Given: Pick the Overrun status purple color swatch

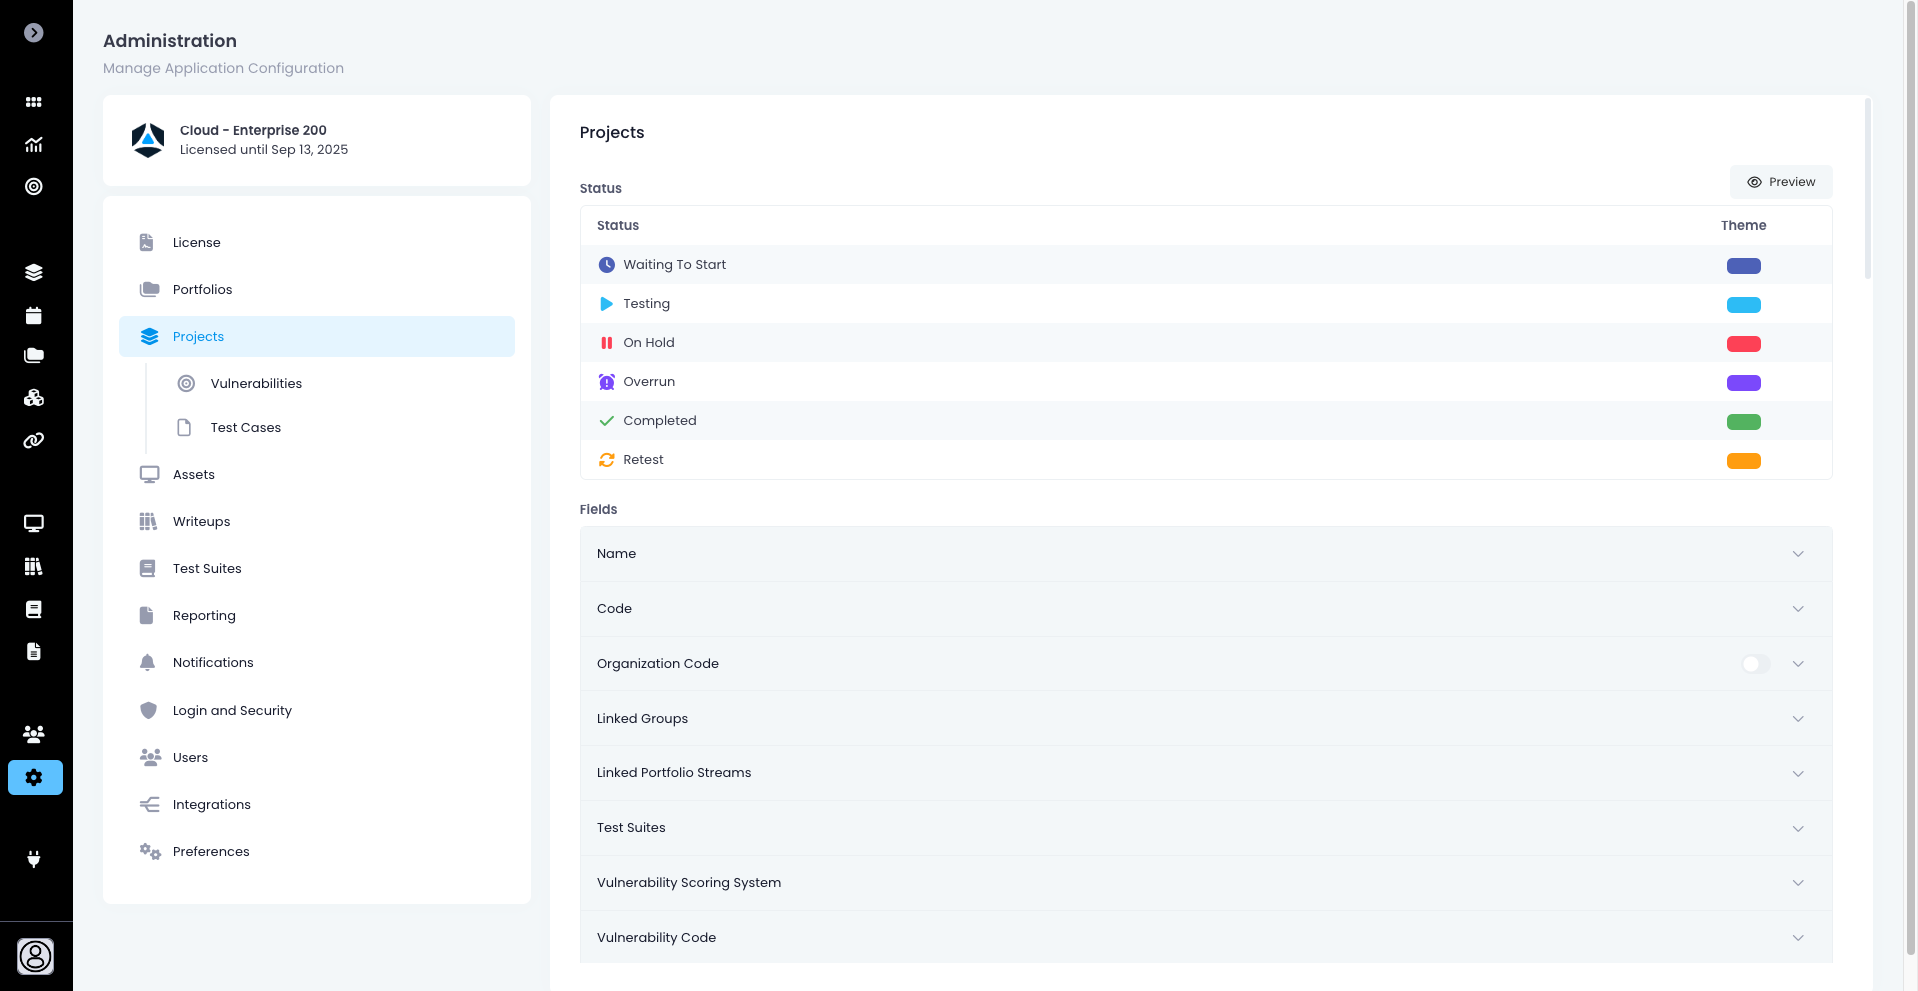Looking at the screenshot, I should point(1743,383).
